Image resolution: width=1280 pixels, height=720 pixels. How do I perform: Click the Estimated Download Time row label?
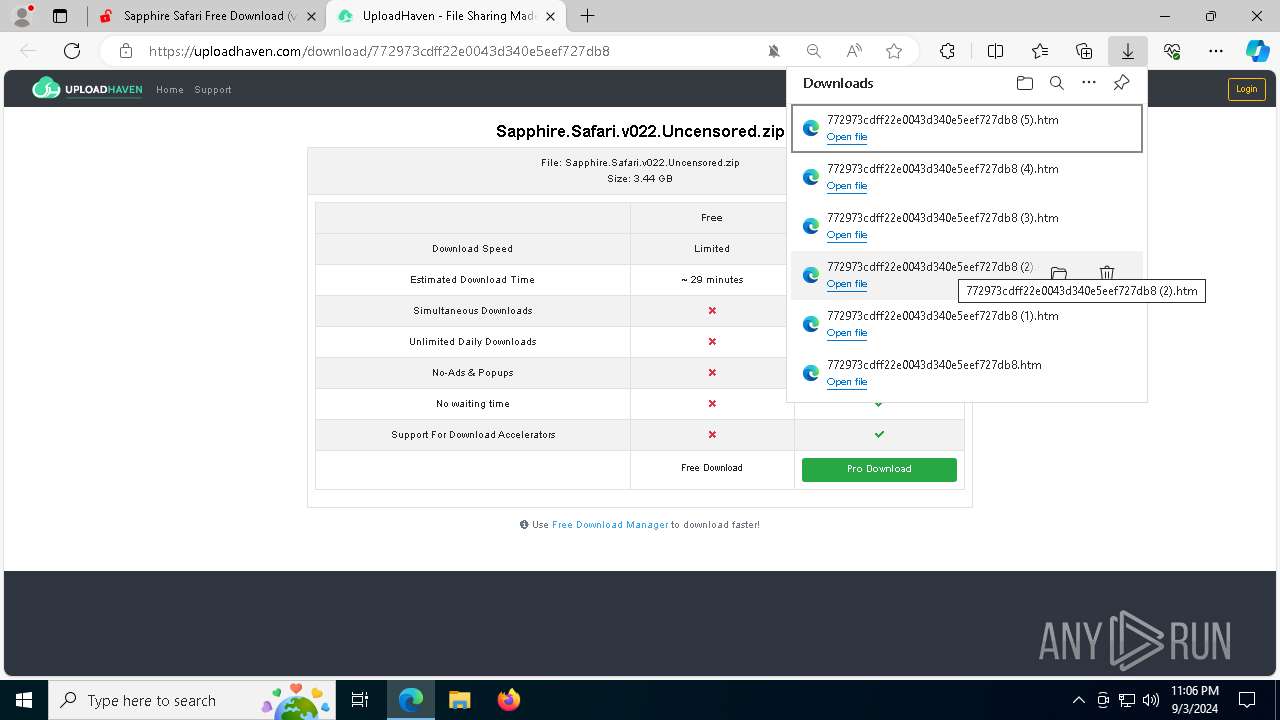(x=472, y=280)
